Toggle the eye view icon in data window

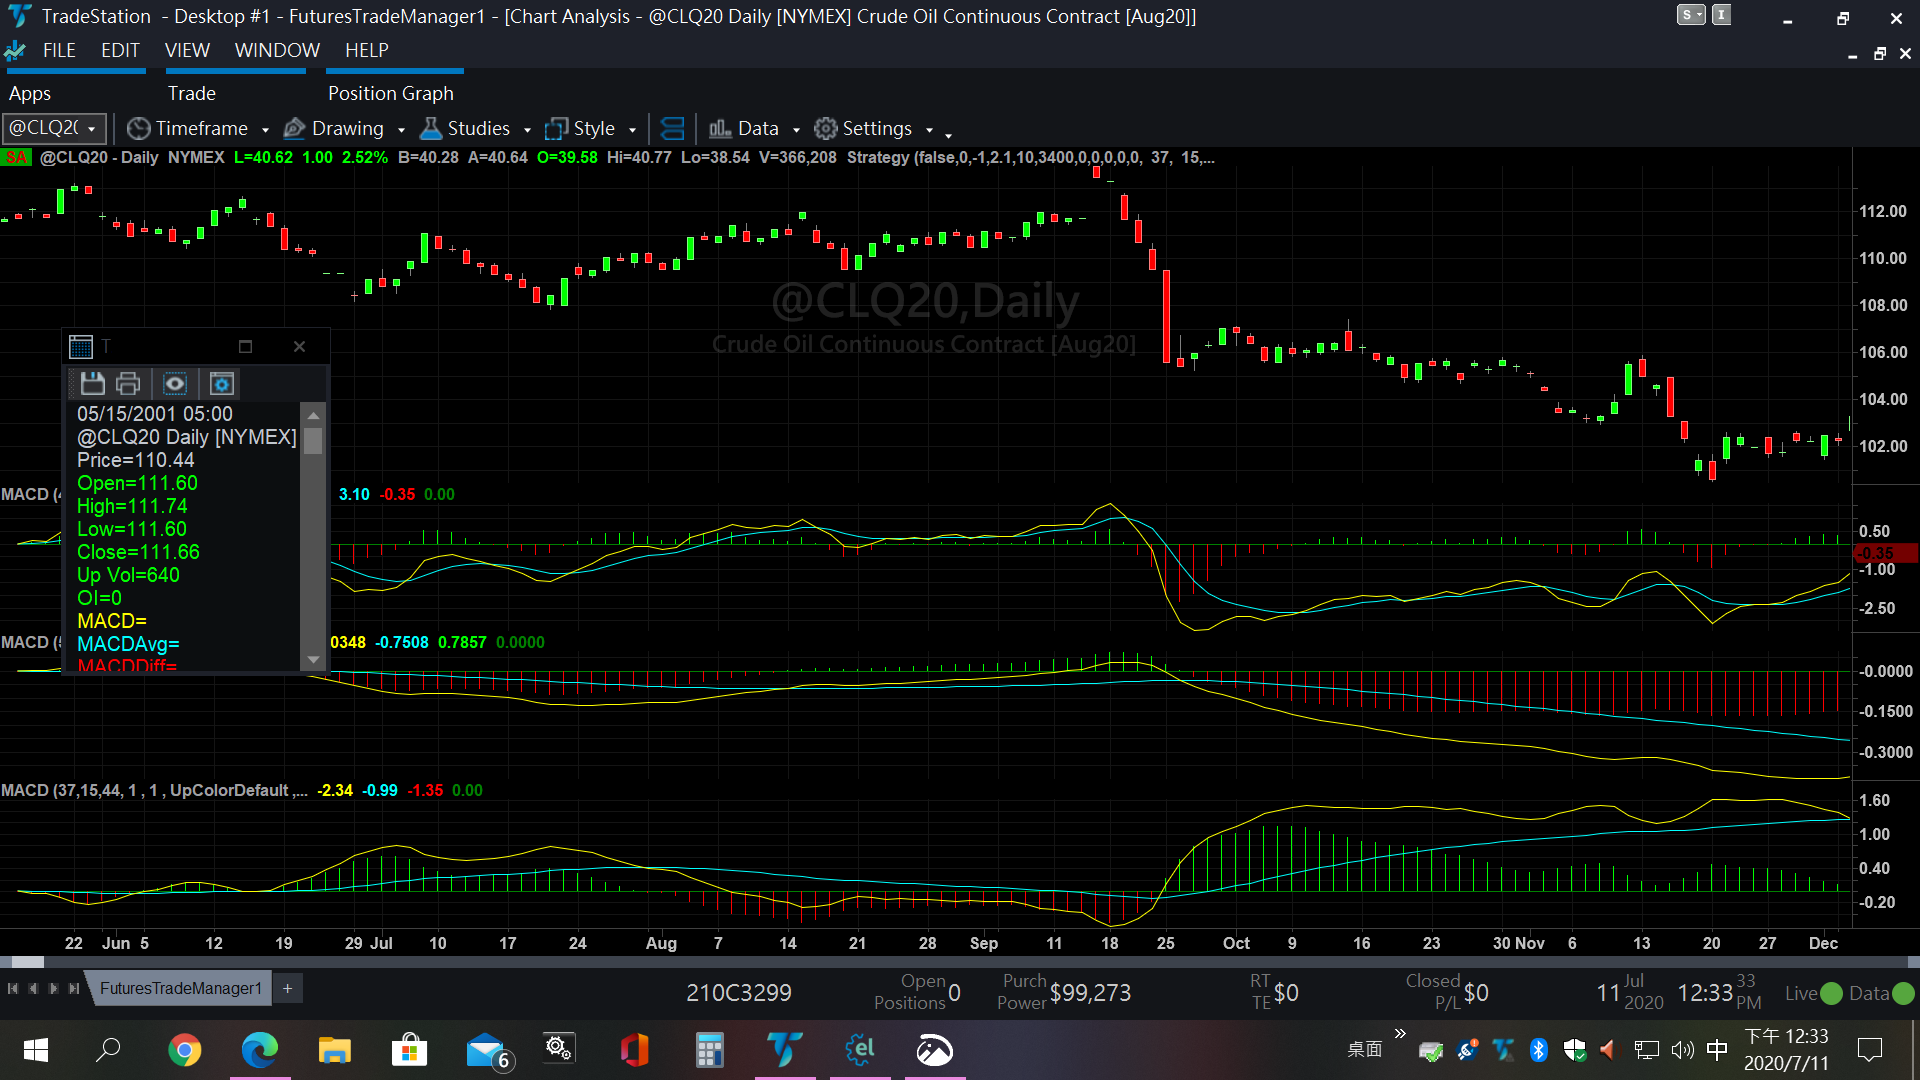point(175,383)
